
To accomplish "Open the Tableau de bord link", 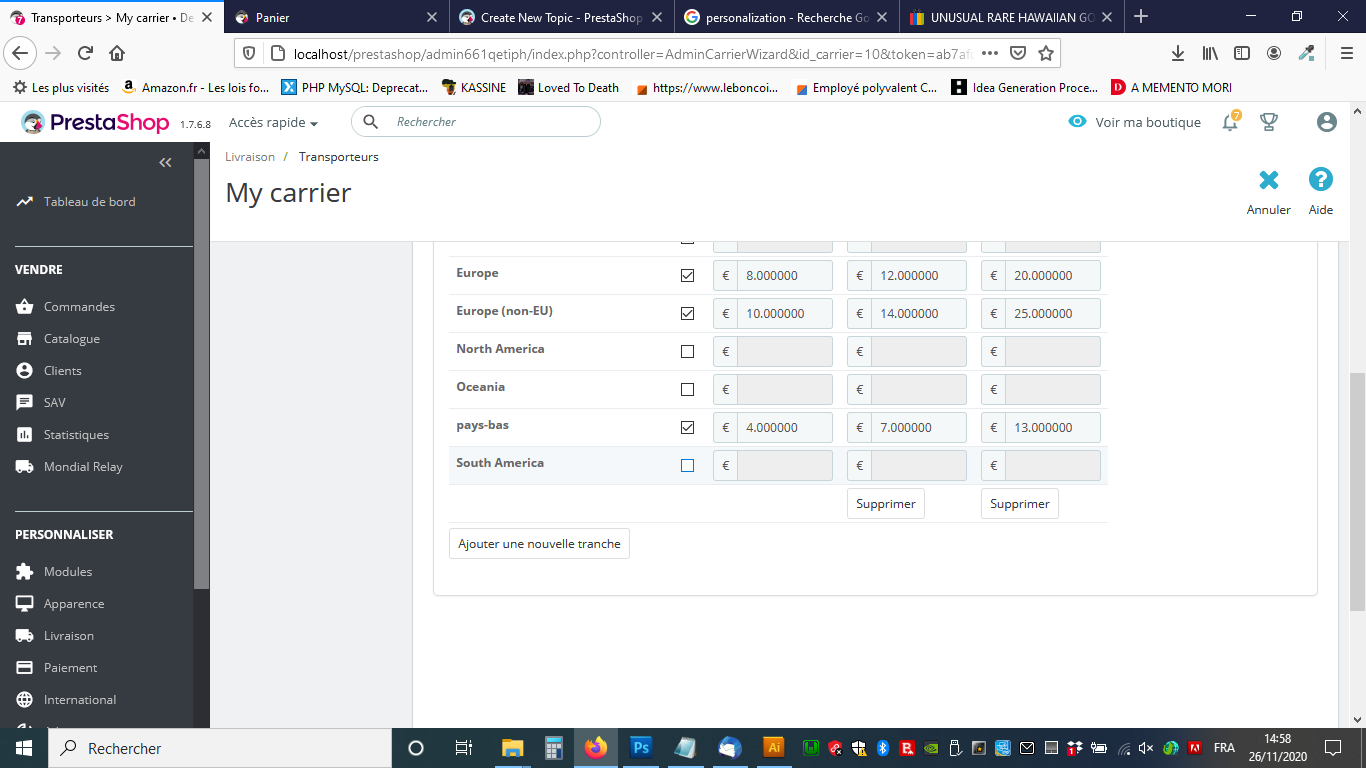I will pos(89,202).
